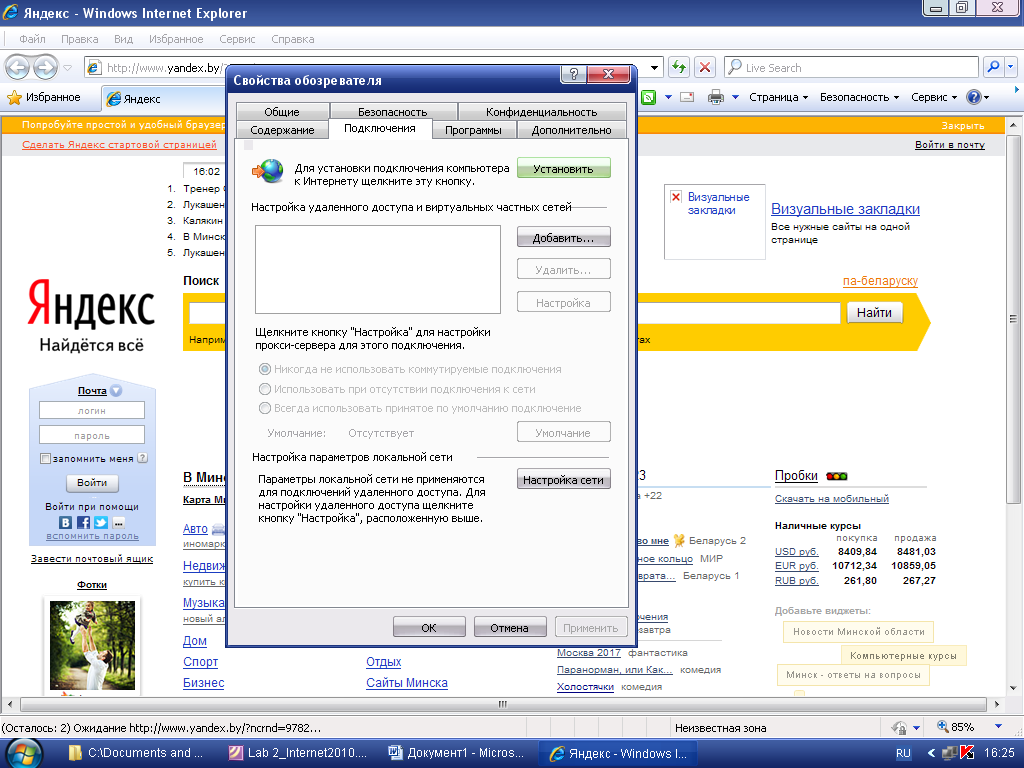Expand the printer options dropdown arrow

coord(735,97)
